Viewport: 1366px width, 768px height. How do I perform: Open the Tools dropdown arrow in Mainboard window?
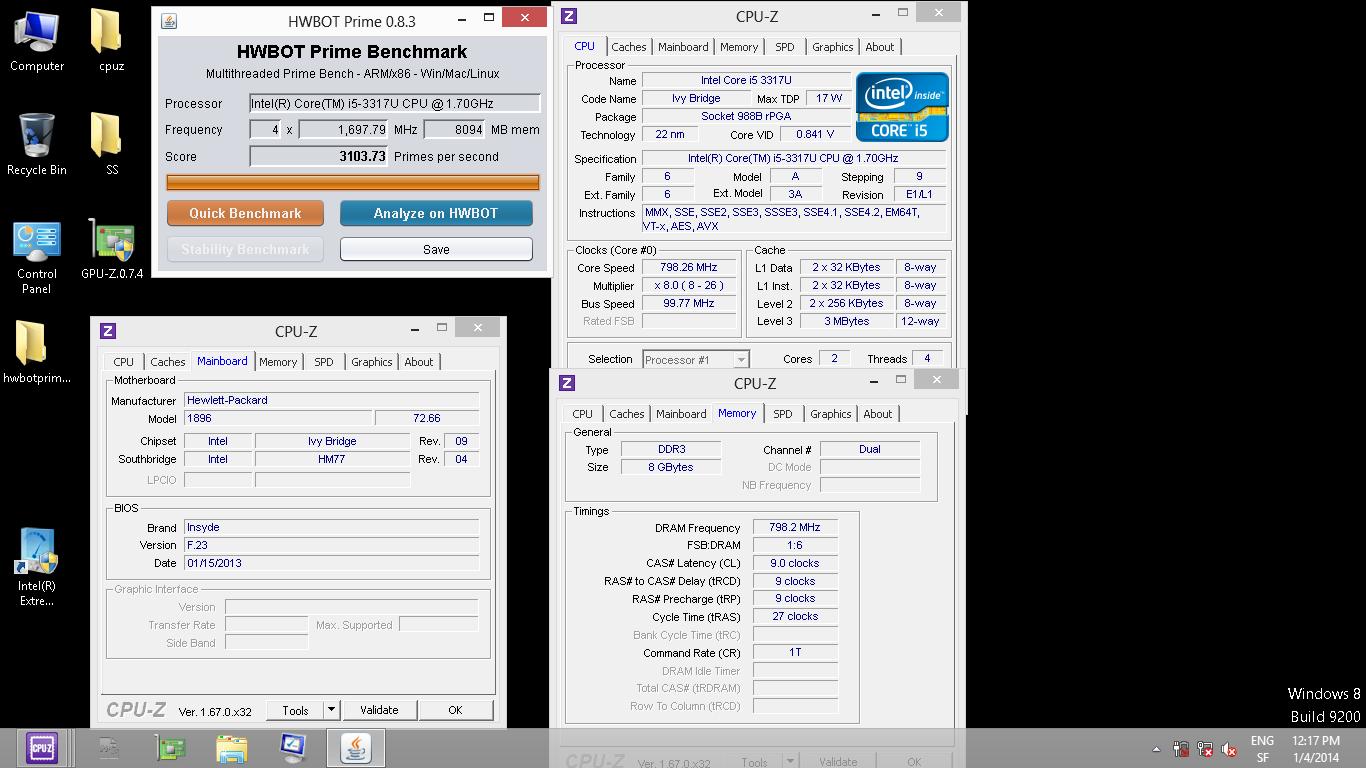coord(332,710)
